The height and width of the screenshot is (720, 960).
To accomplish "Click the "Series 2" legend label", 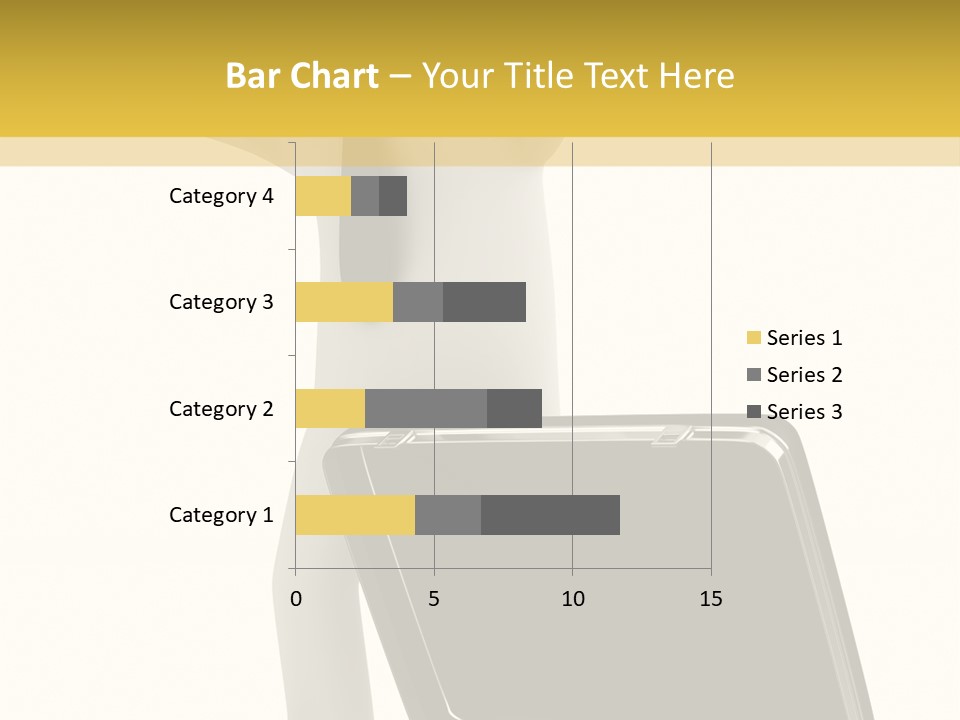I will coord(804,375).
